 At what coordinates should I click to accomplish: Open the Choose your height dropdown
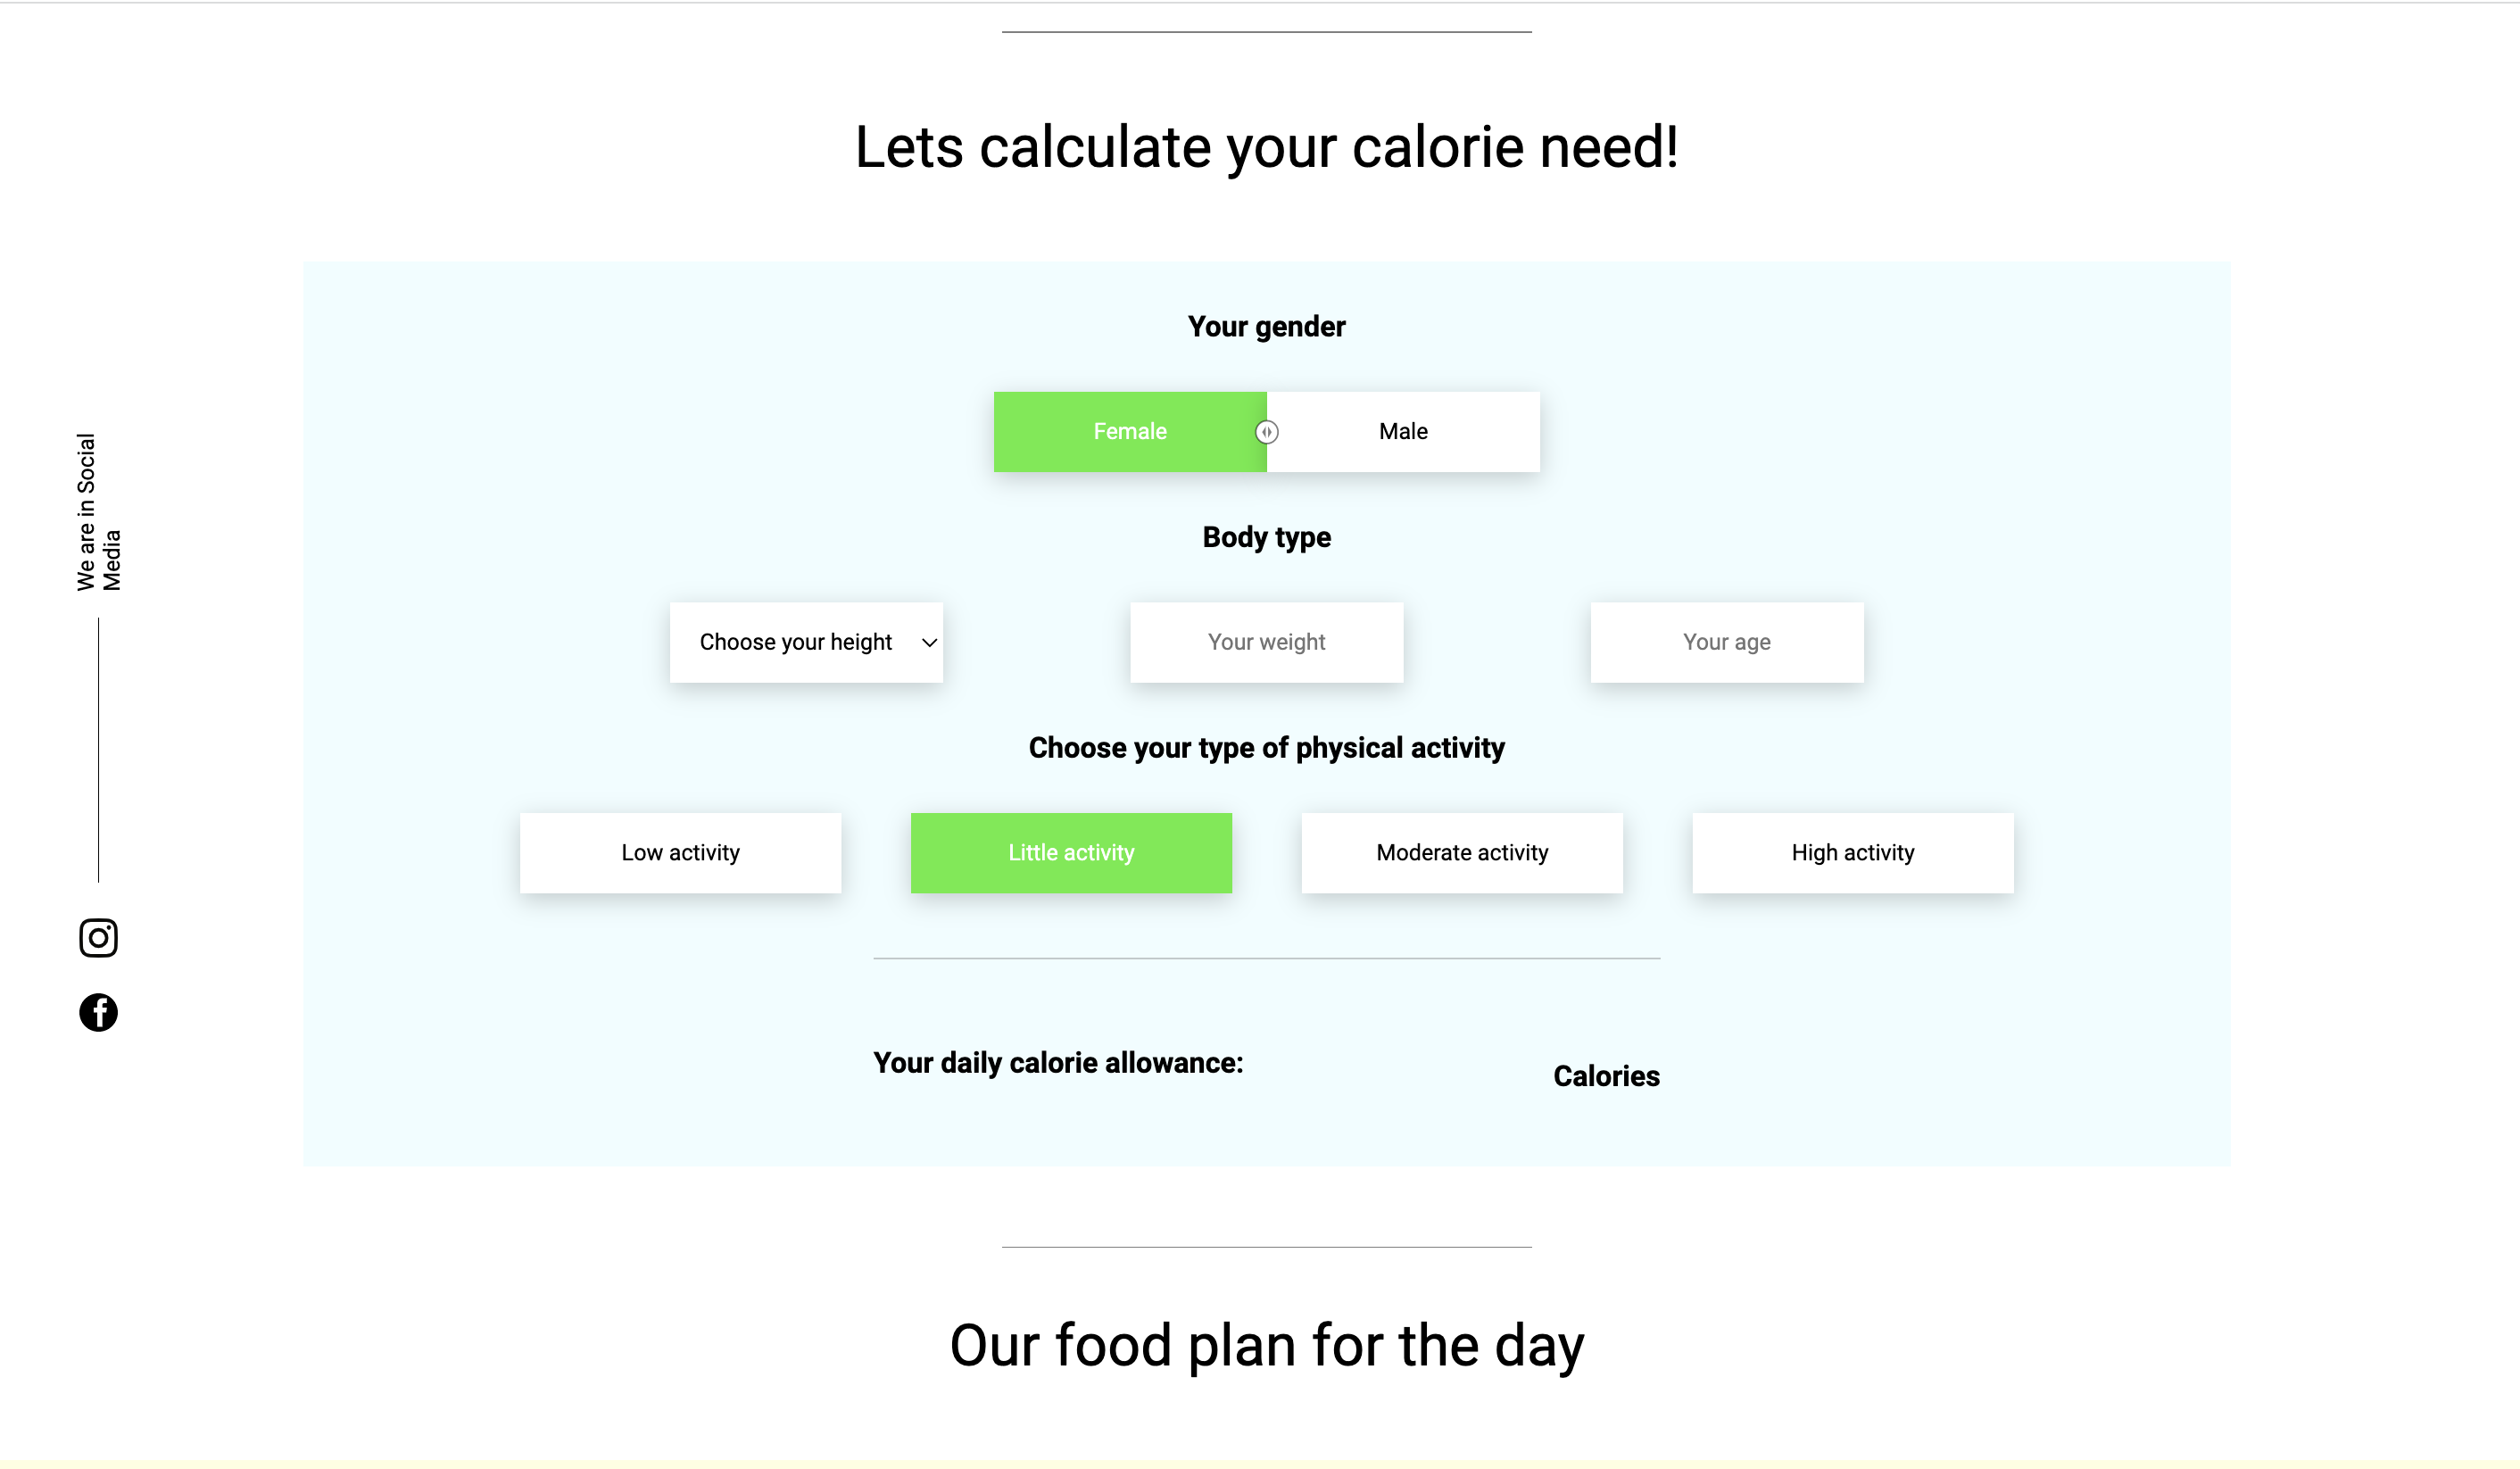pos(806,642)
